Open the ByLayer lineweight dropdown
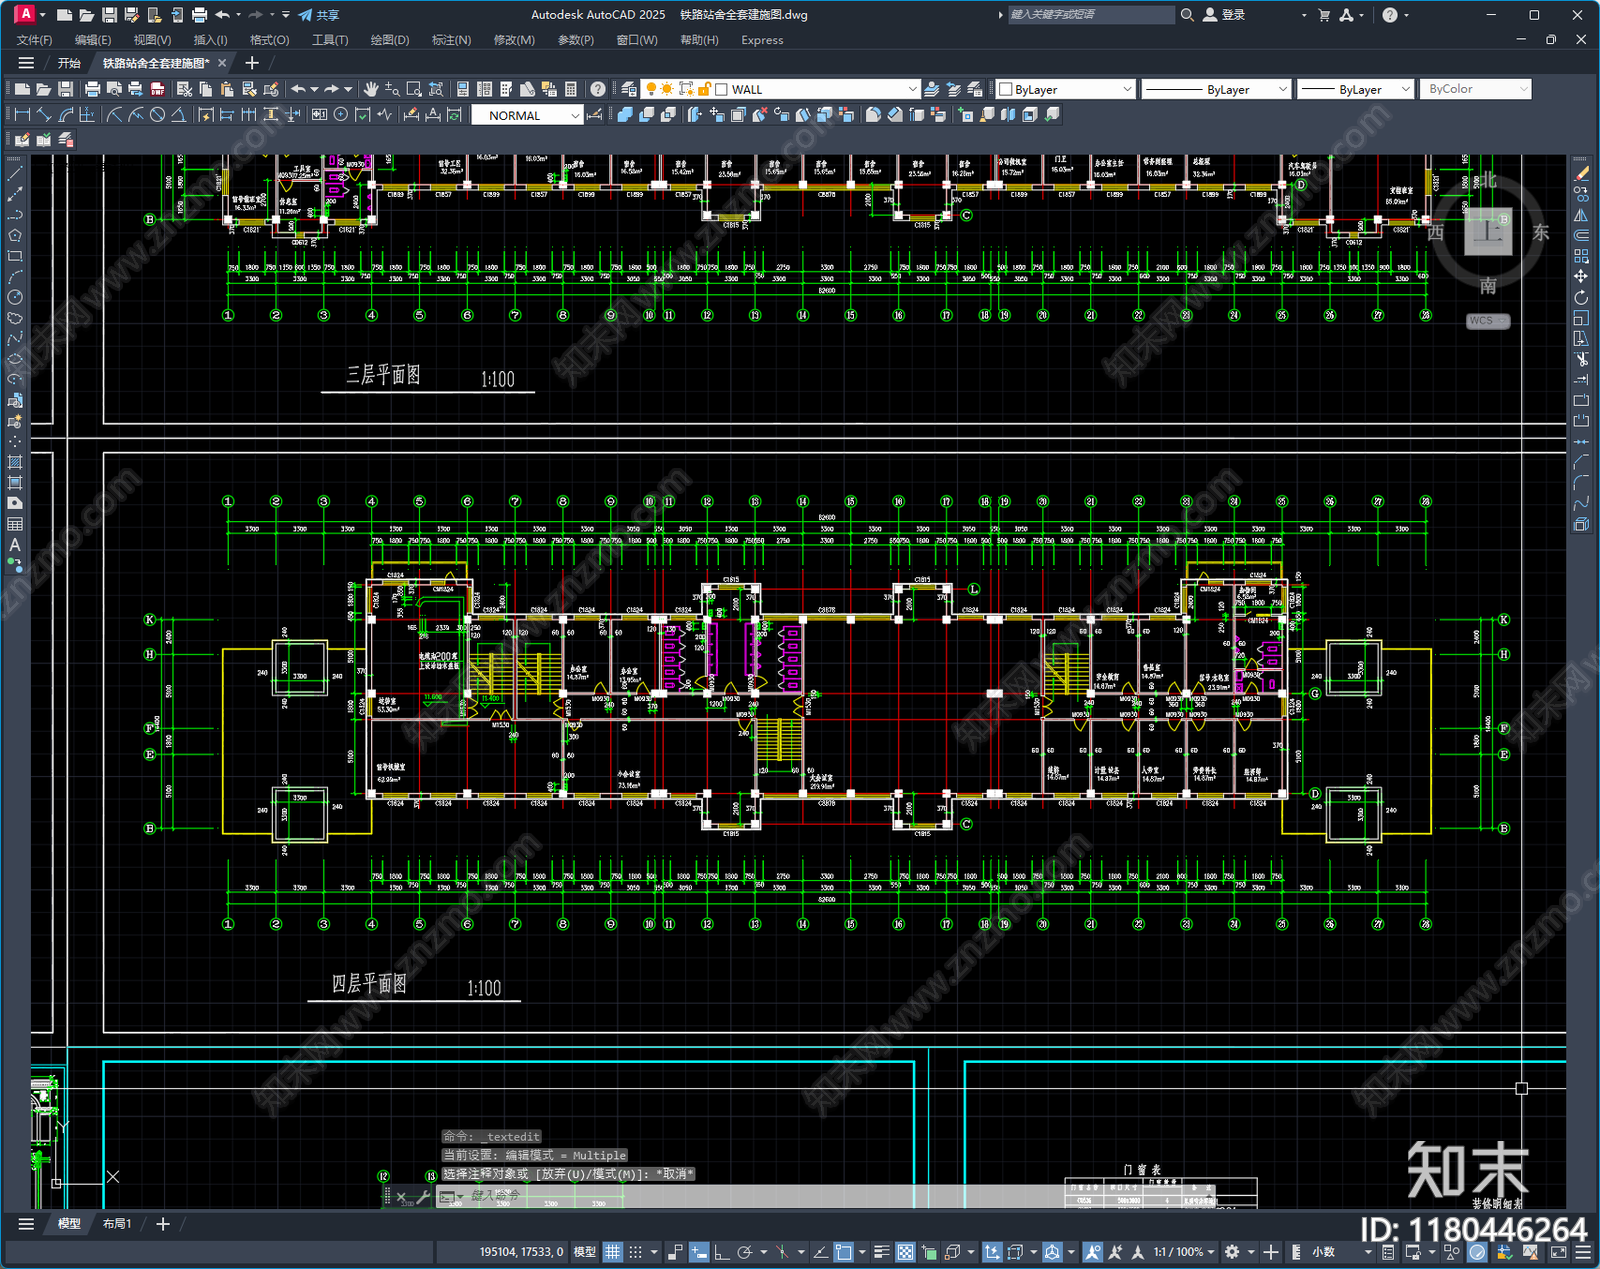 click(1405, 89)
